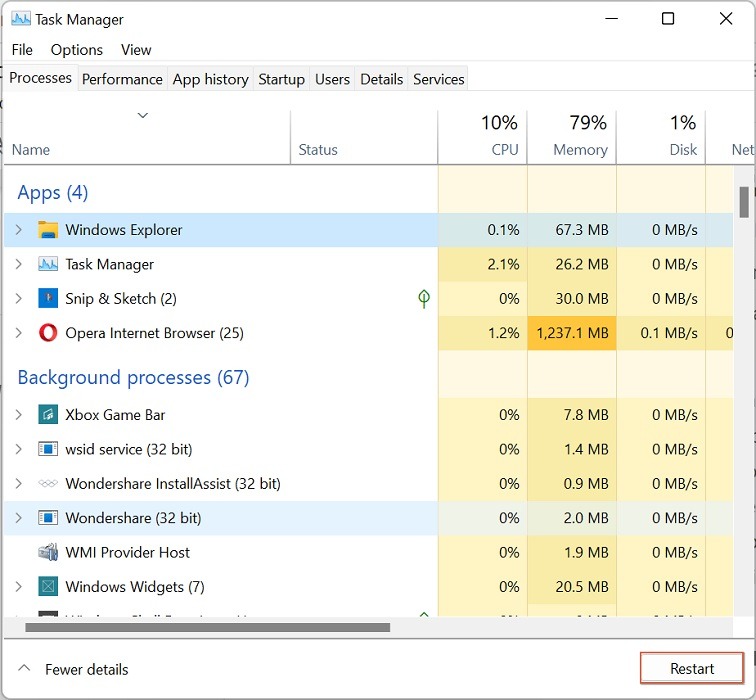Image resolution: width=756 pixels, height=700 pixels.
Task: Click the 2.1% CPU value for Task Manager
Action: click(x=503, y=264)
